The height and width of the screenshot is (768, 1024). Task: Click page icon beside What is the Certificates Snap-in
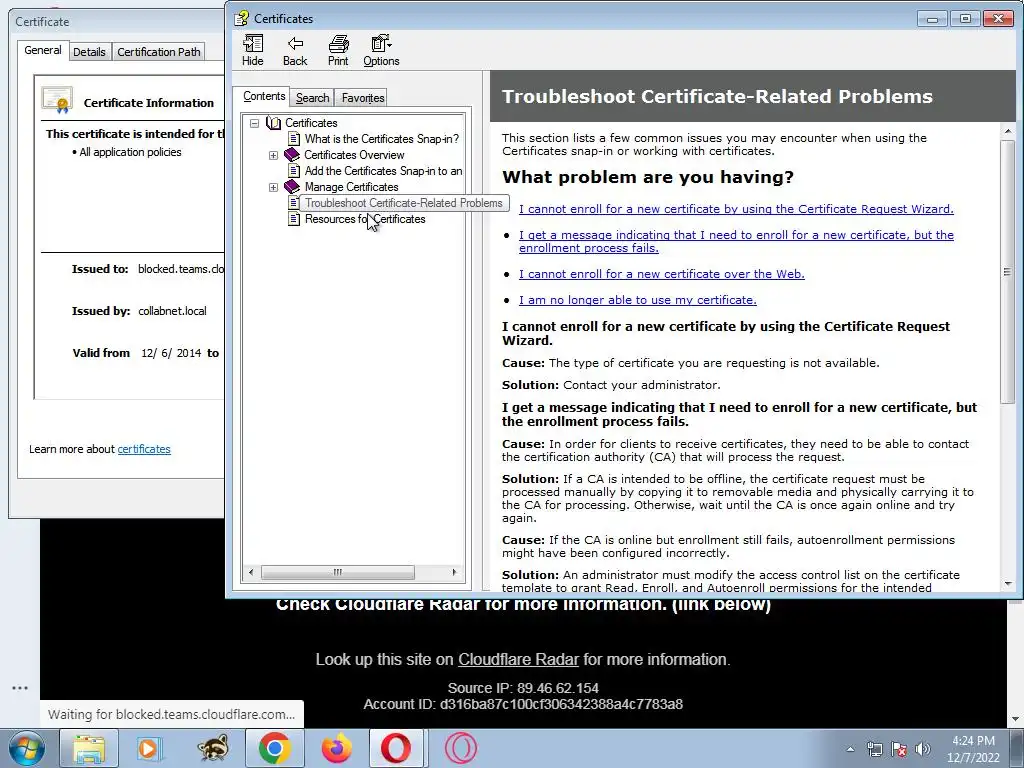[294, 139]
